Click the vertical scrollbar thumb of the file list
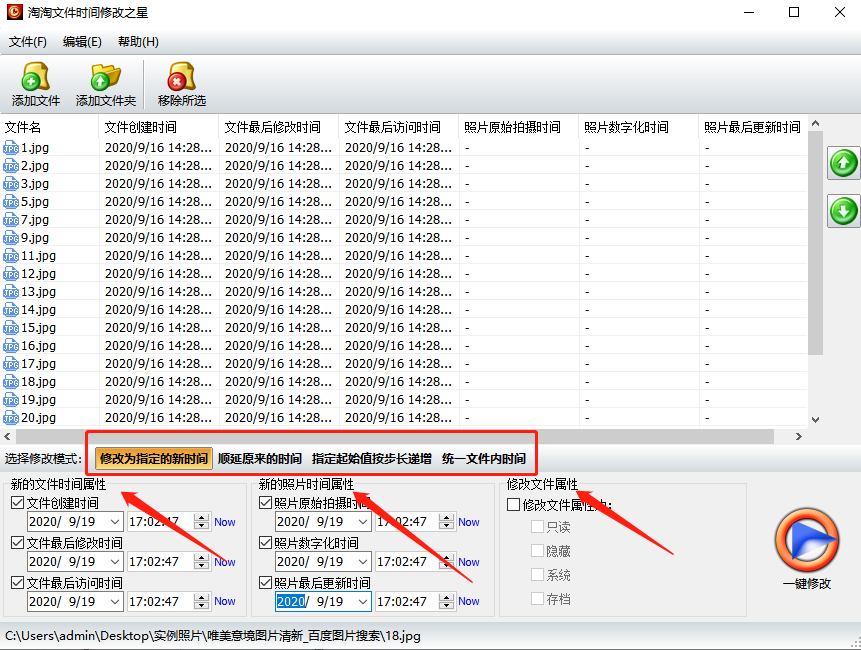The image size is (861, 650). (815, 243)
